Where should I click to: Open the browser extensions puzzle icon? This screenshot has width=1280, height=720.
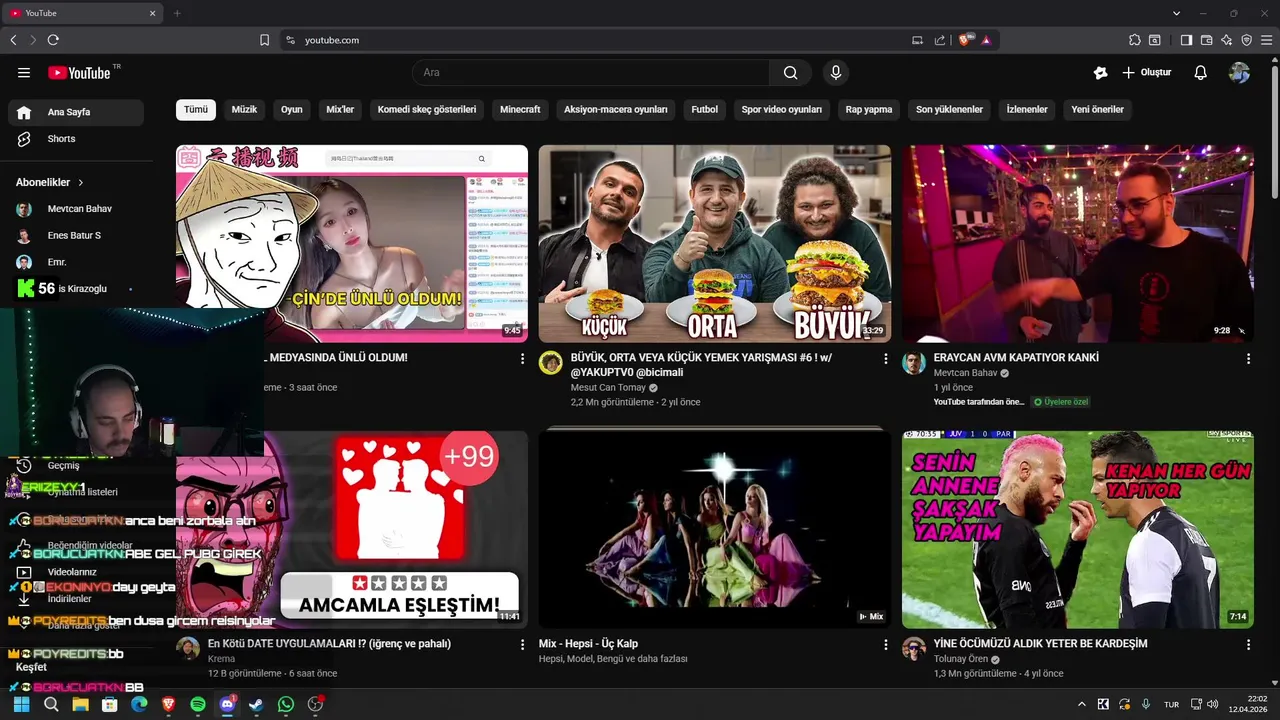1134,40
